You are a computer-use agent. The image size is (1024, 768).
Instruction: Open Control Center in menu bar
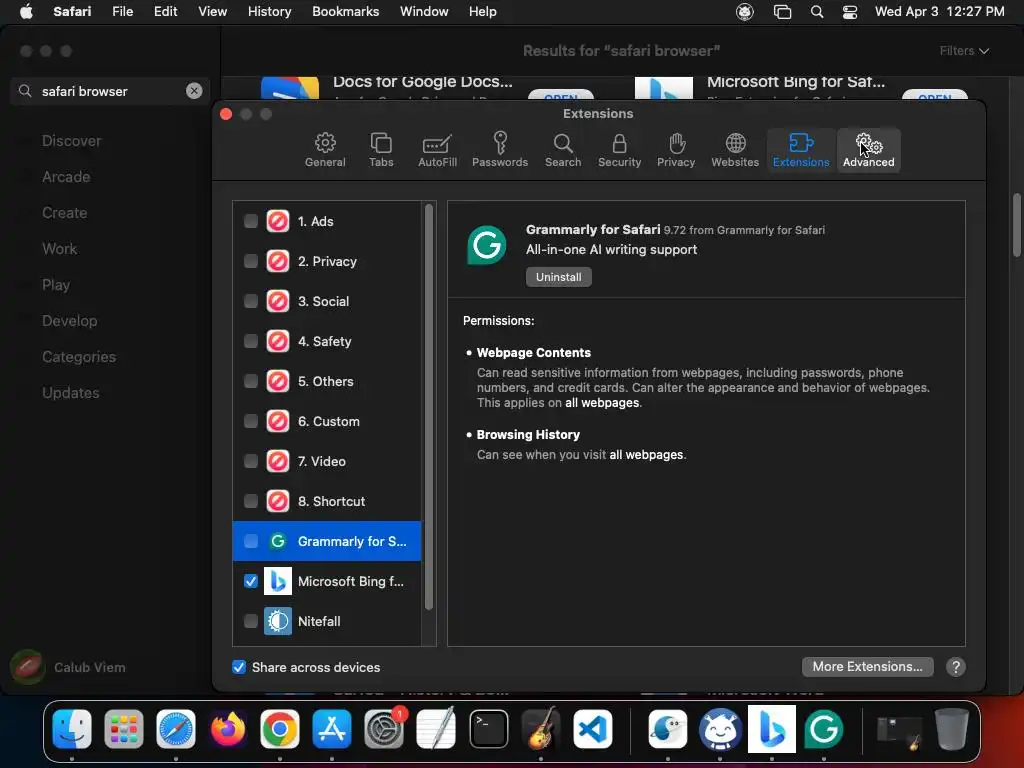[x=850, y=12]
